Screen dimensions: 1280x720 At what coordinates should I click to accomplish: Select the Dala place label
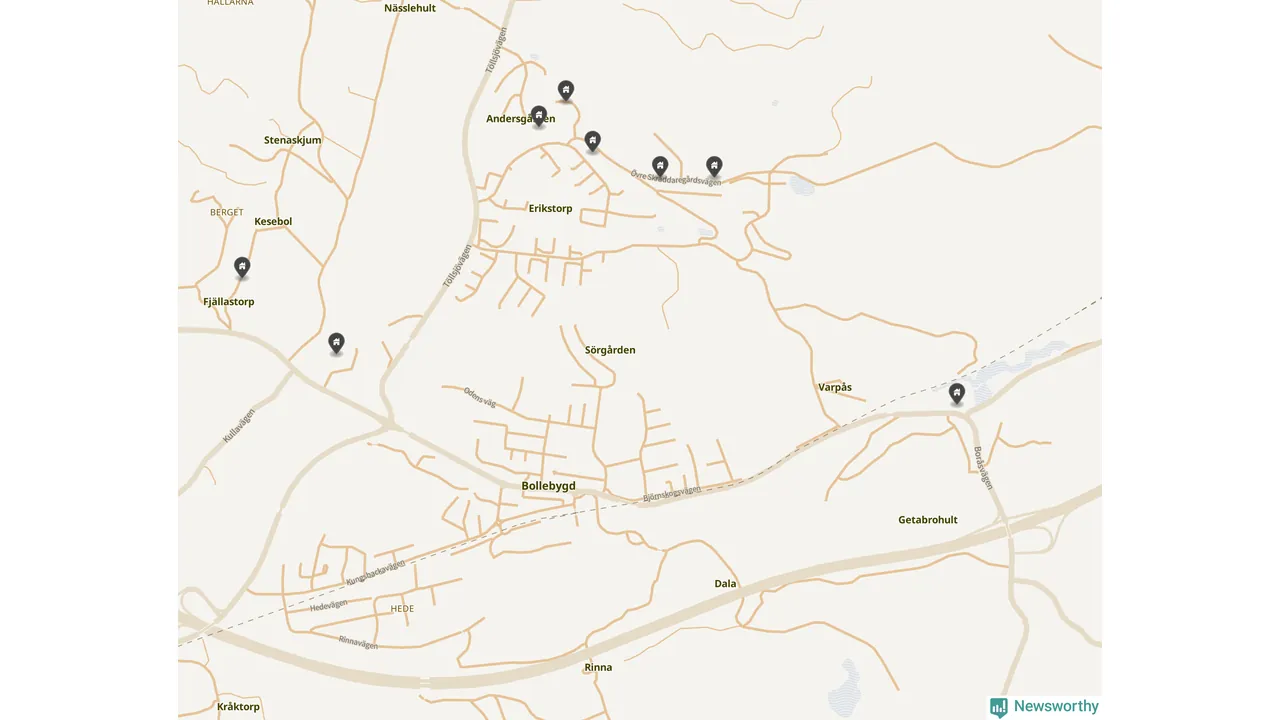[725, 584]
